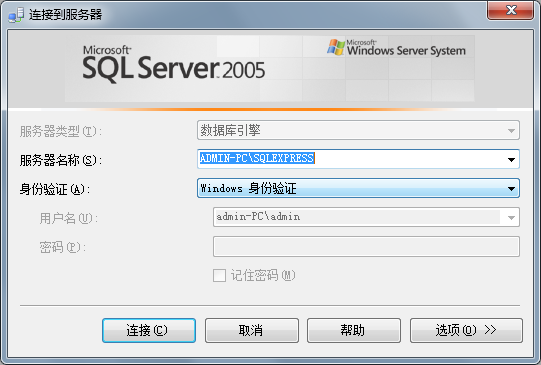Screen dimensions: 541x365
Task: Click the 身份验证(A) label
Action: tap(55, 189)
